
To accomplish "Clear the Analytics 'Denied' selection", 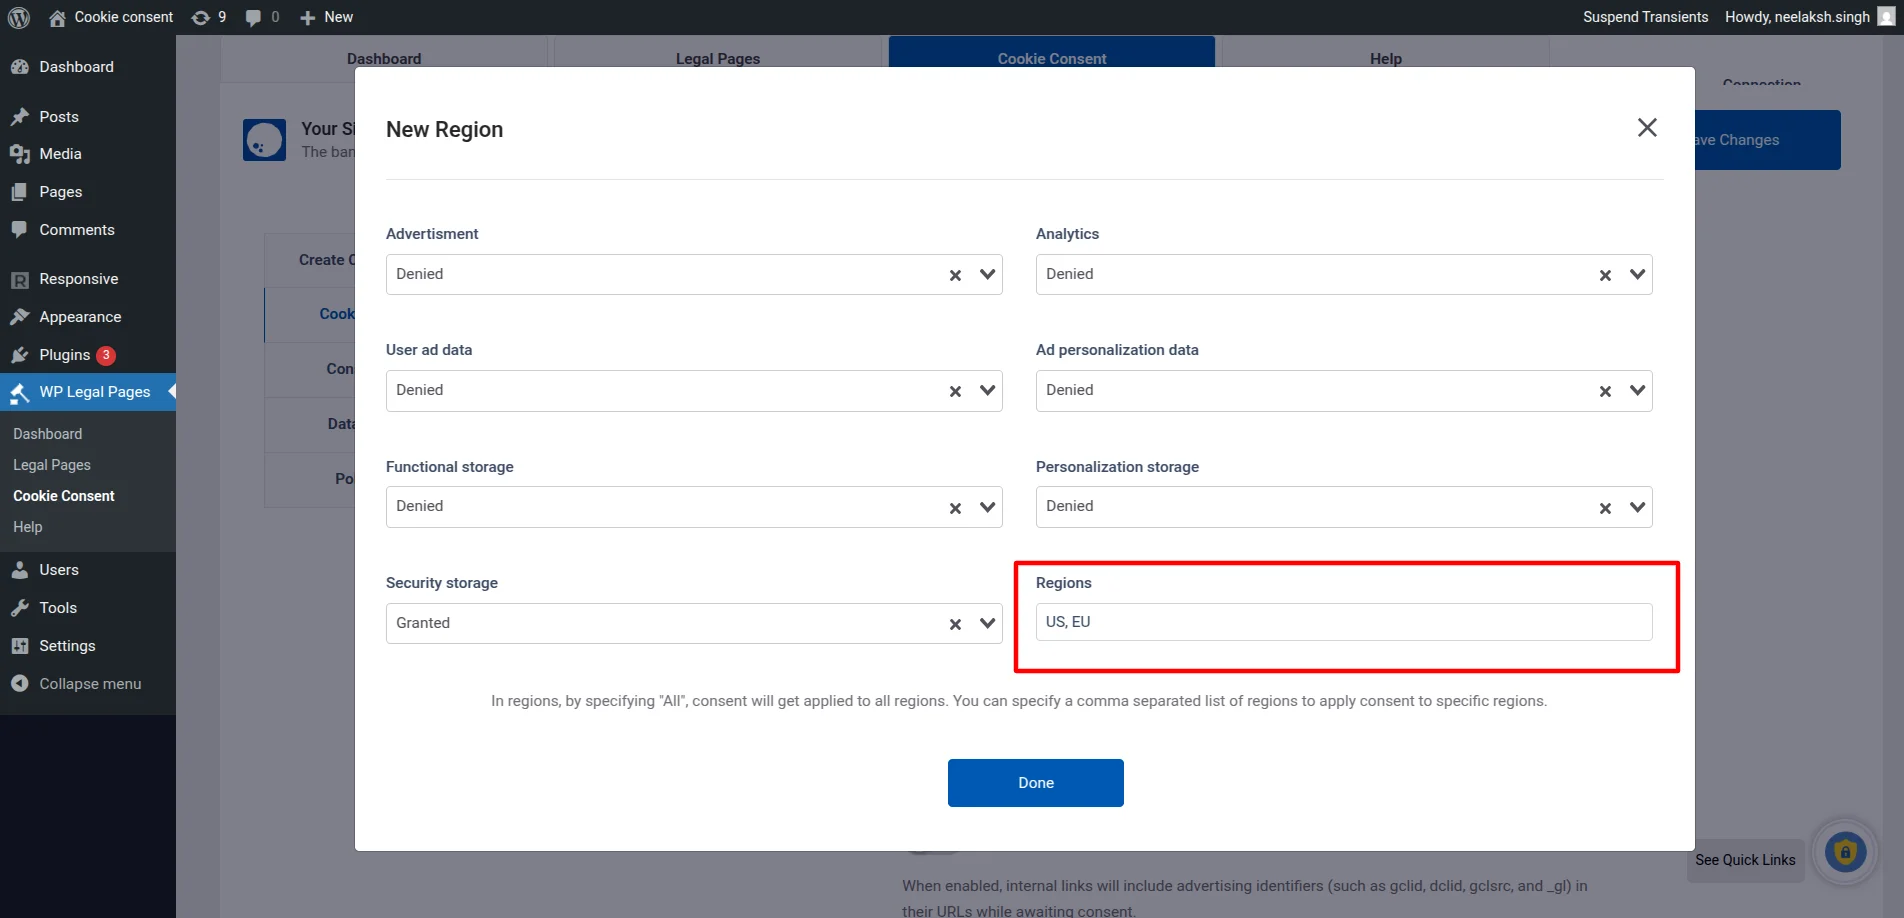I will pos(1604,274).
